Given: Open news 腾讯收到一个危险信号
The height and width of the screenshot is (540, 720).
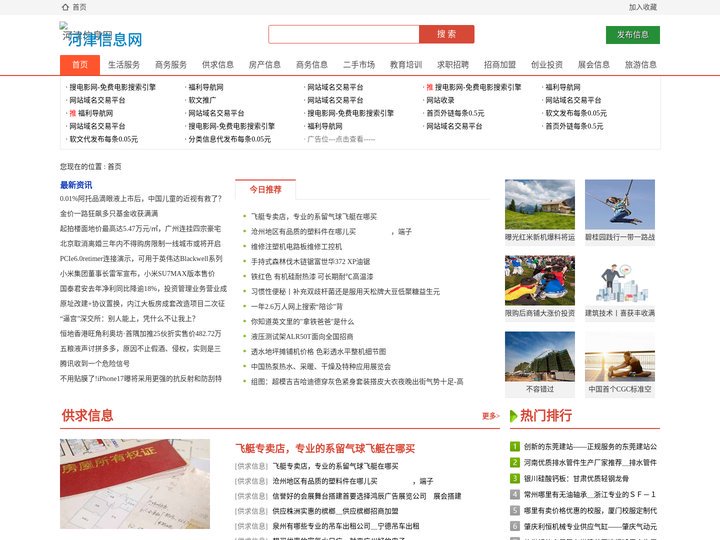Looking at the screenshot, I should (95, 364).
